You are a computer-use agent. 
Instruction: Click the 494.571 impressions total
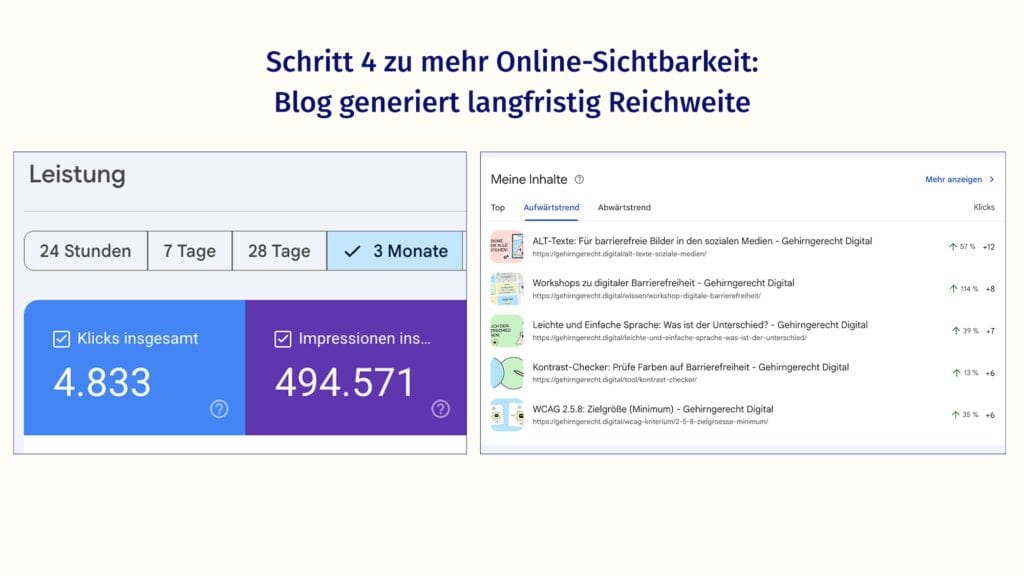tap(345, 383)
